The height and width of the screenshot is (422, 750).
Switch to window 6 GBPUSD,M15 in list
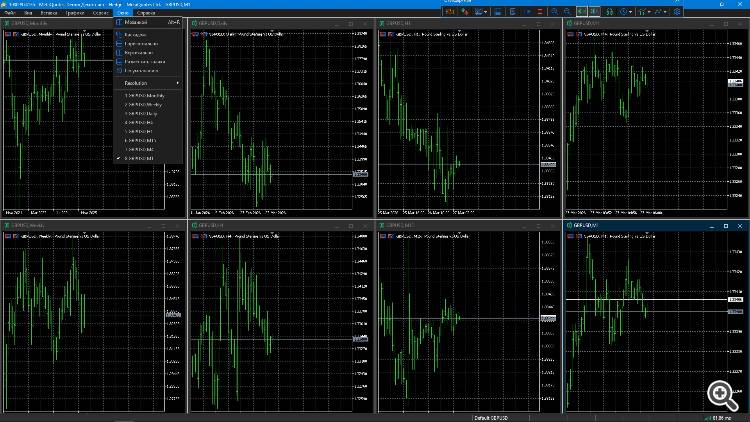148,140
